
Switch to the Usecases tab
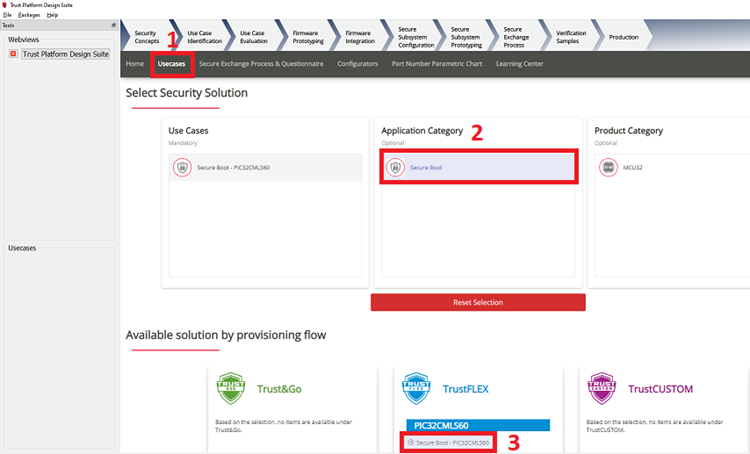coord(171,63)
